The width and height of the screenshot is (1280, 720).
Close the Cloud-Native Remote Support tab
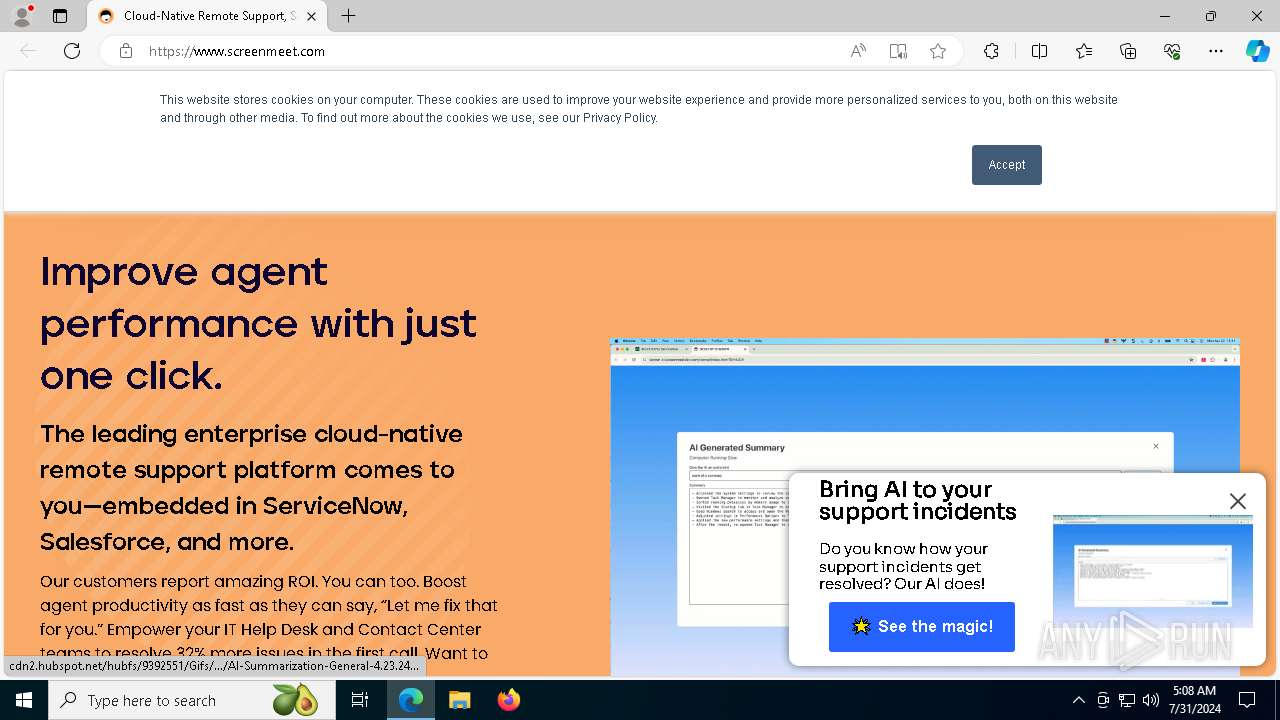[x=312, y=16]
